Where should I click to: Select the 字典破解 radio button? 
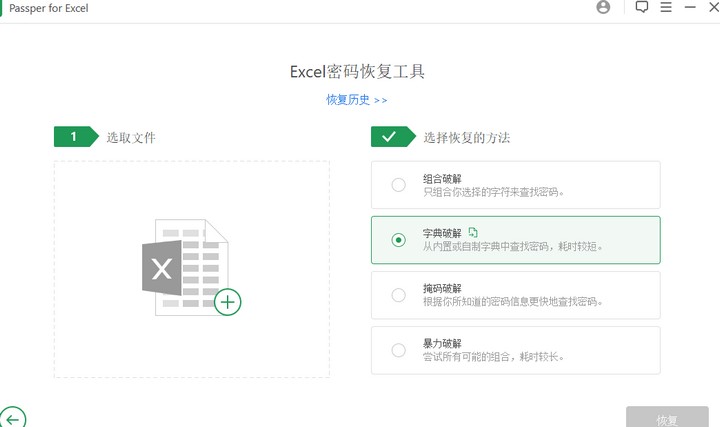click(x=399, y=240)
